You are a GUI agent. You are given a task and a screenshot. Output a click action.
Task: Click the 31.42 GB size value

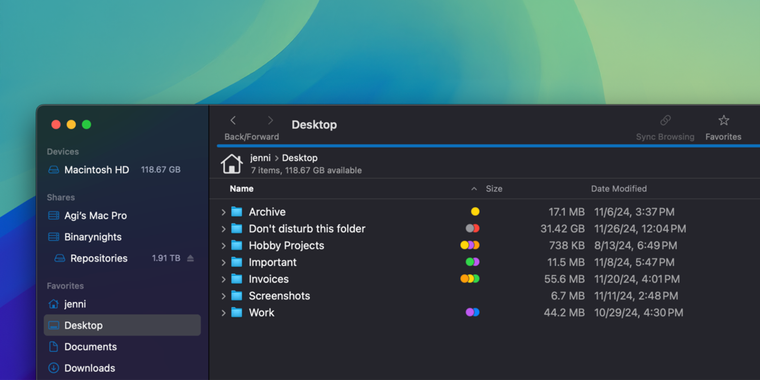coord(562,229)
